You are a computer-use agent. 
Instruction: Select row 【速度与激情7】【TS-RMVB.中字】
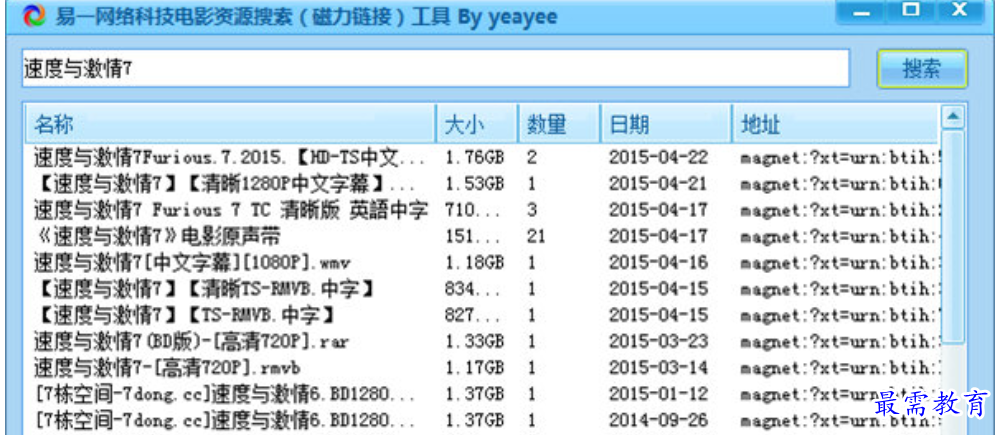481,314
